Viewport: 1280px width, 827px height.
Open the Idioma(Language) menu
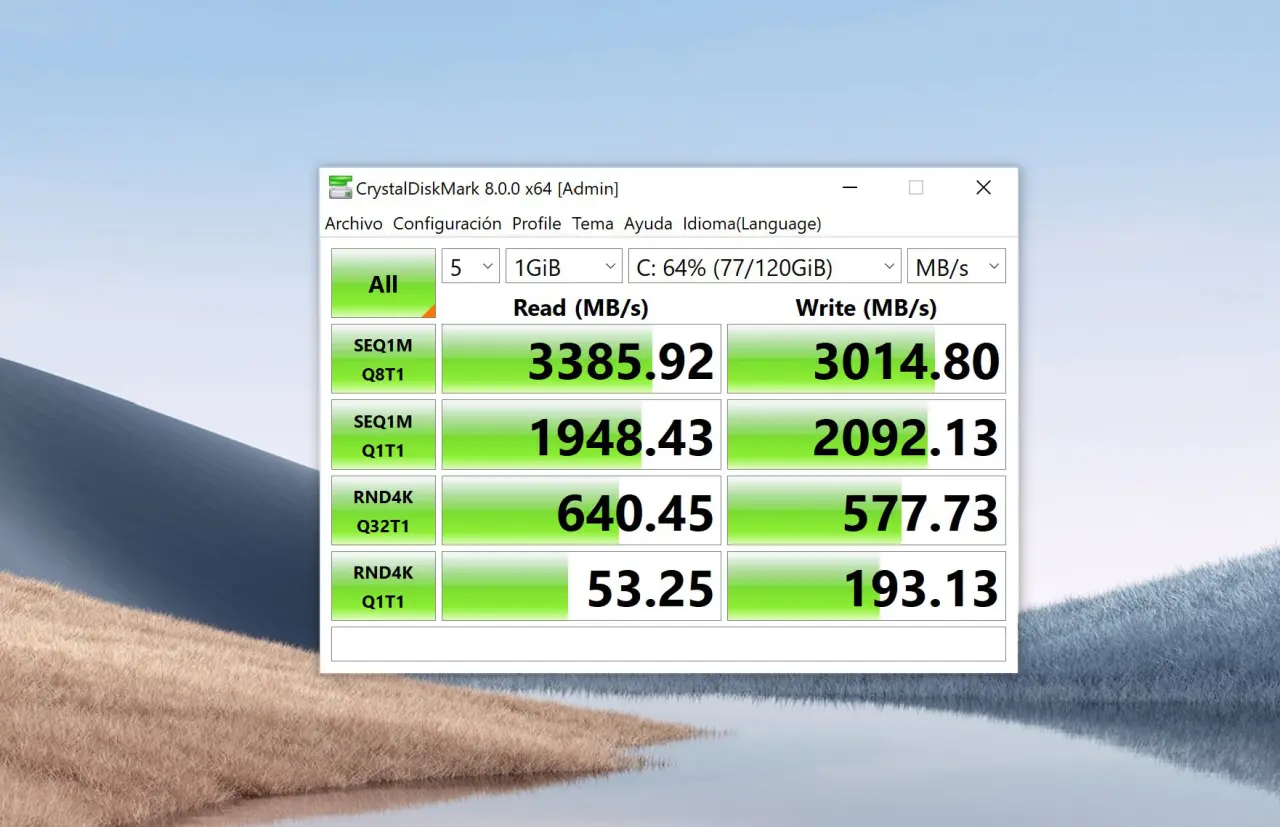click(x=751, y=224)
